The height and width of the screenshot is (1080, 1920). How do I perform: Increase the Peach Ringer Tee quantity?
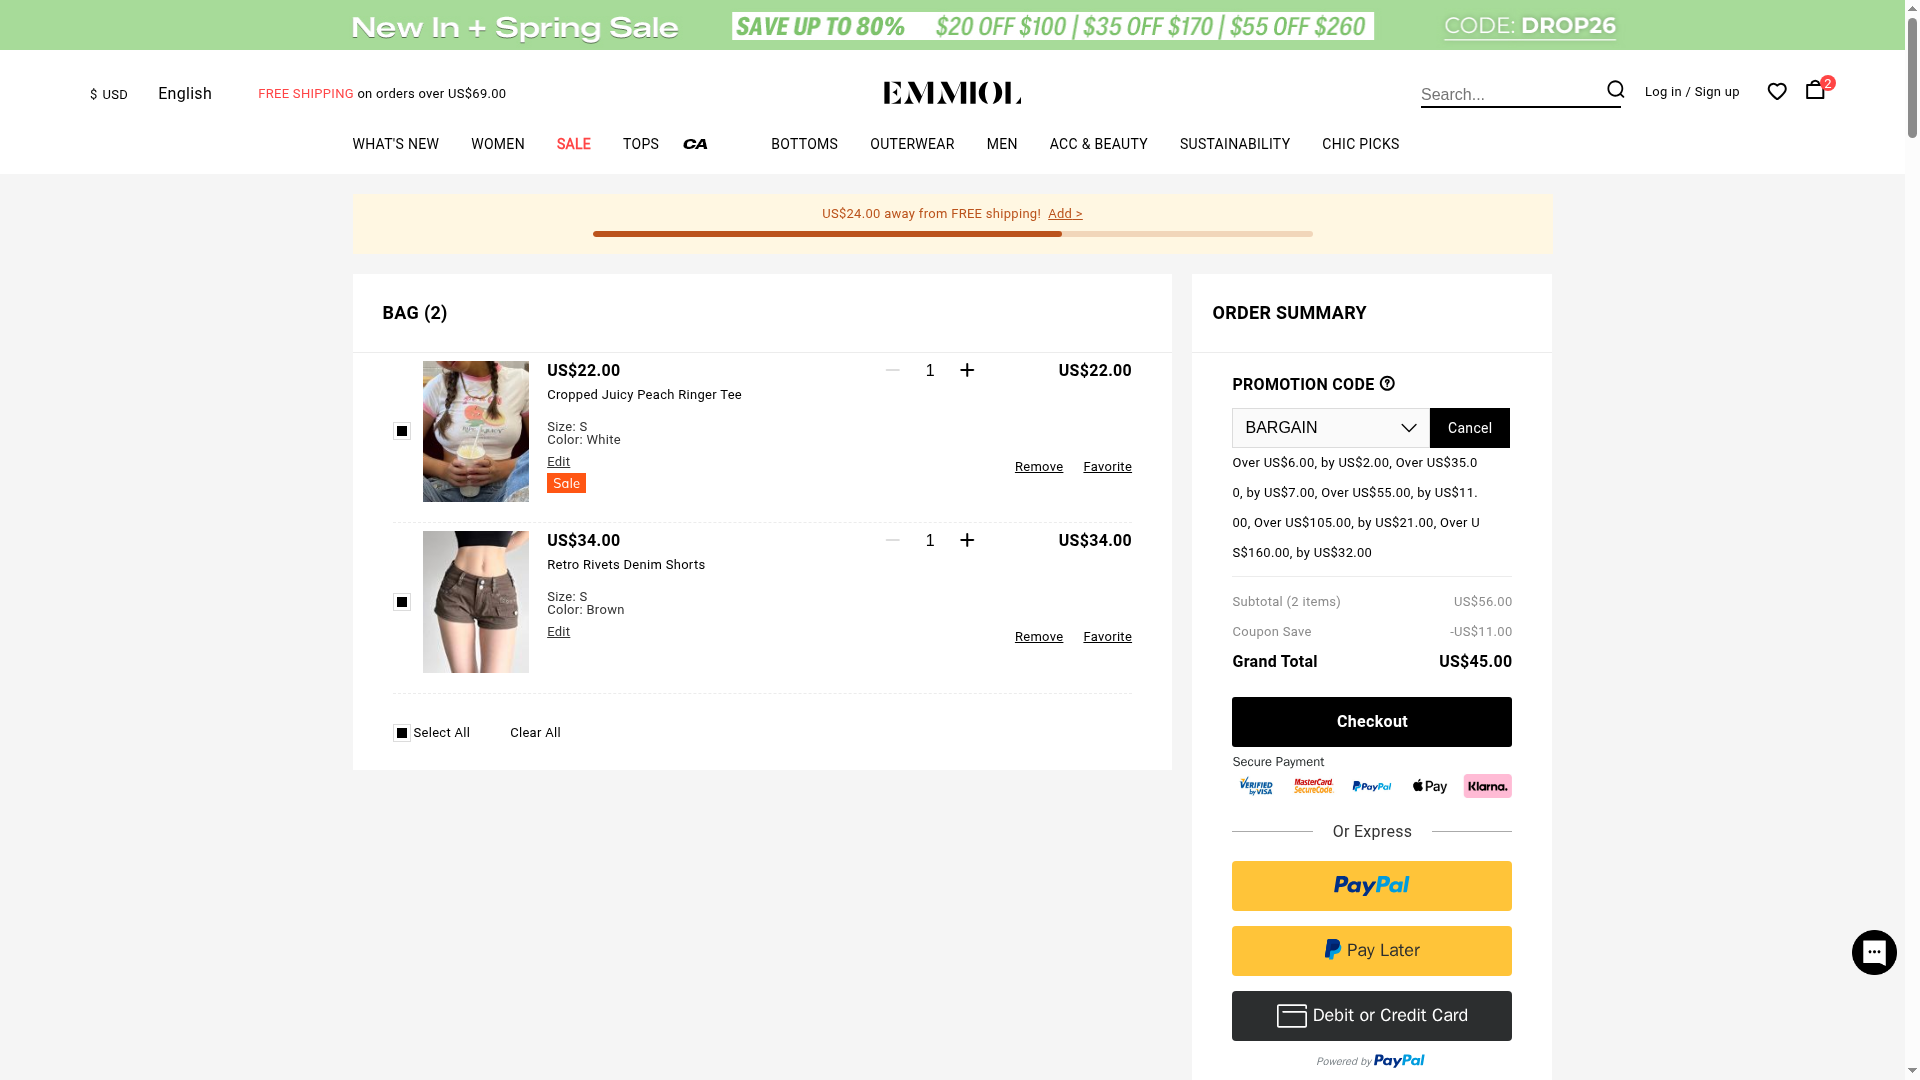click(x=967, y=371)
